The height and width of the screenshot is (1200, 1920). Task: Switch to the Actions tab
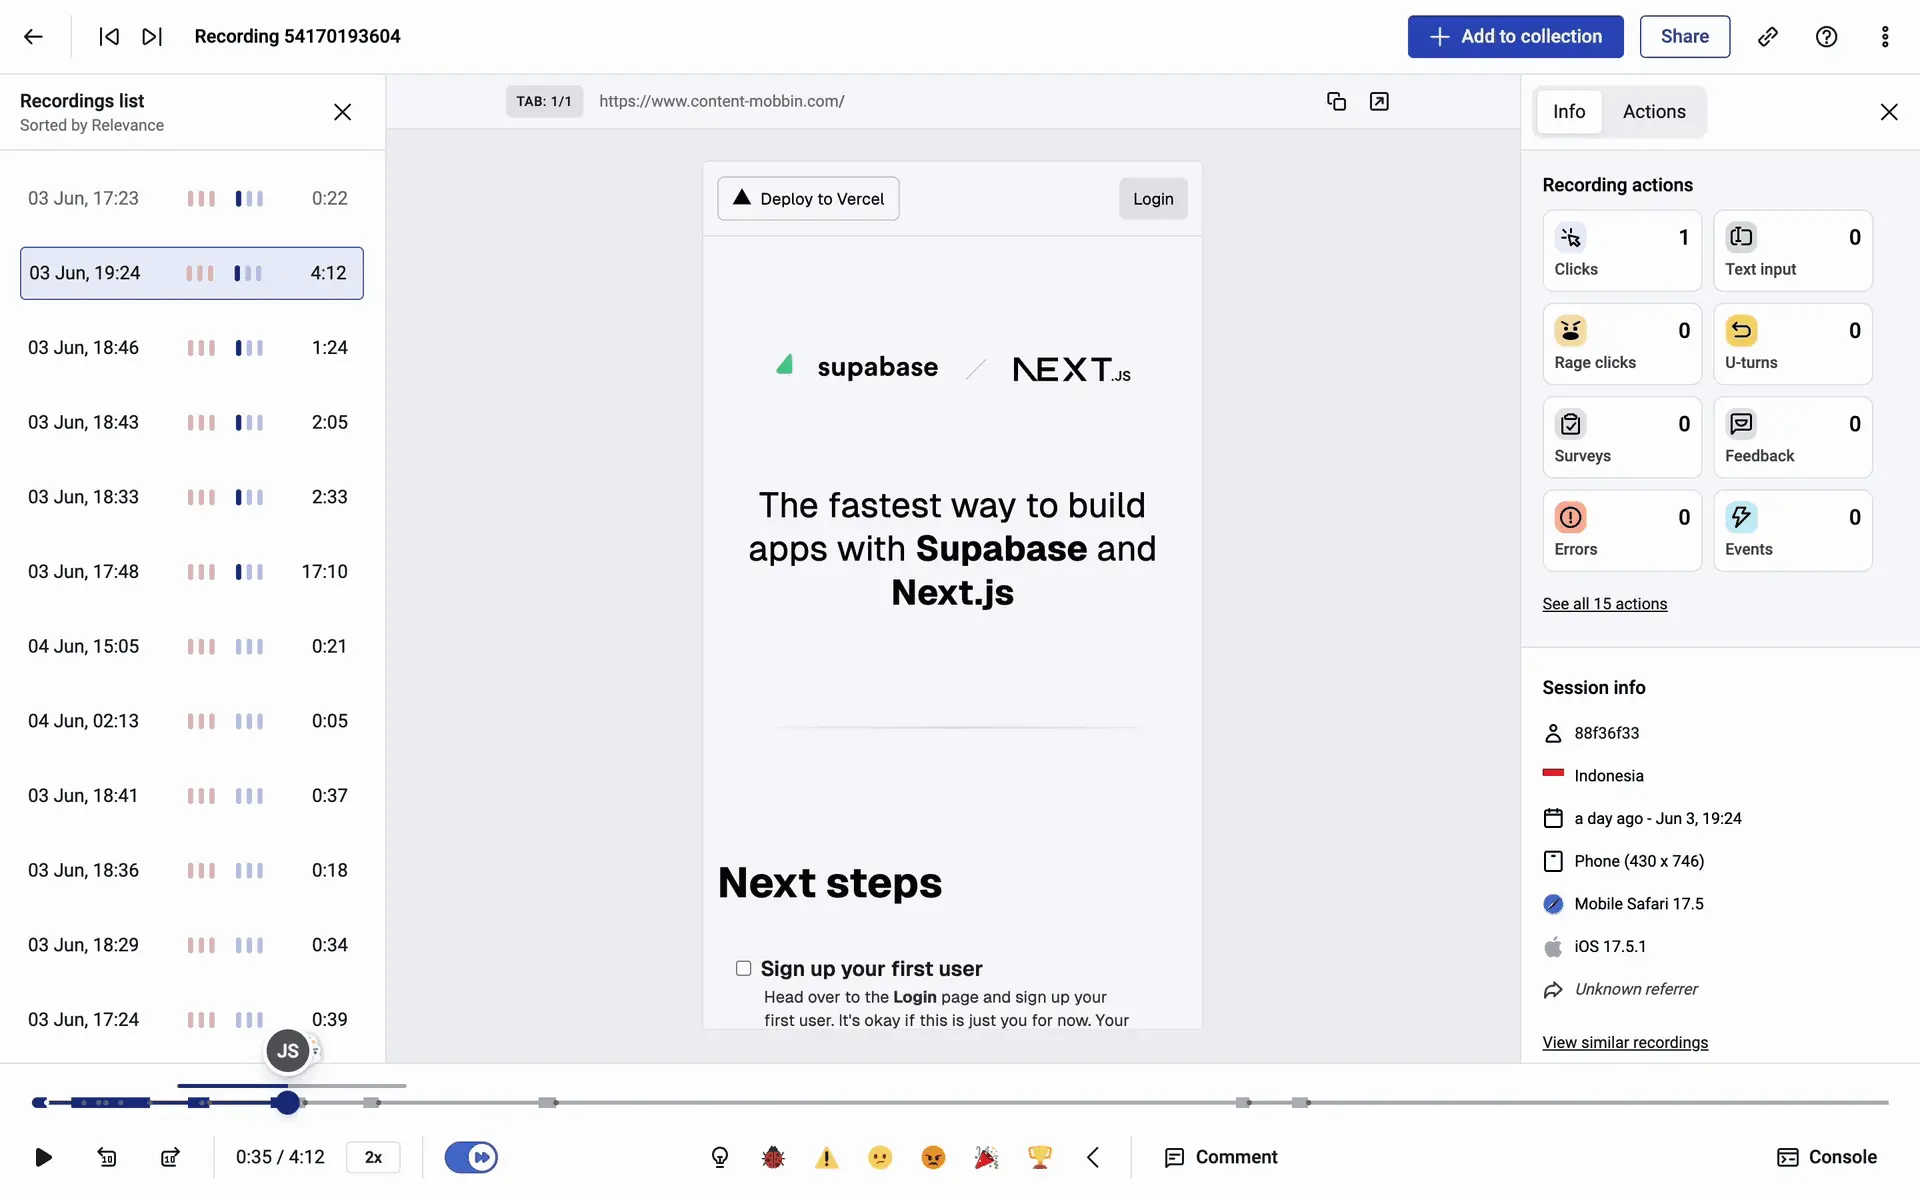(x=1654, y=112)
